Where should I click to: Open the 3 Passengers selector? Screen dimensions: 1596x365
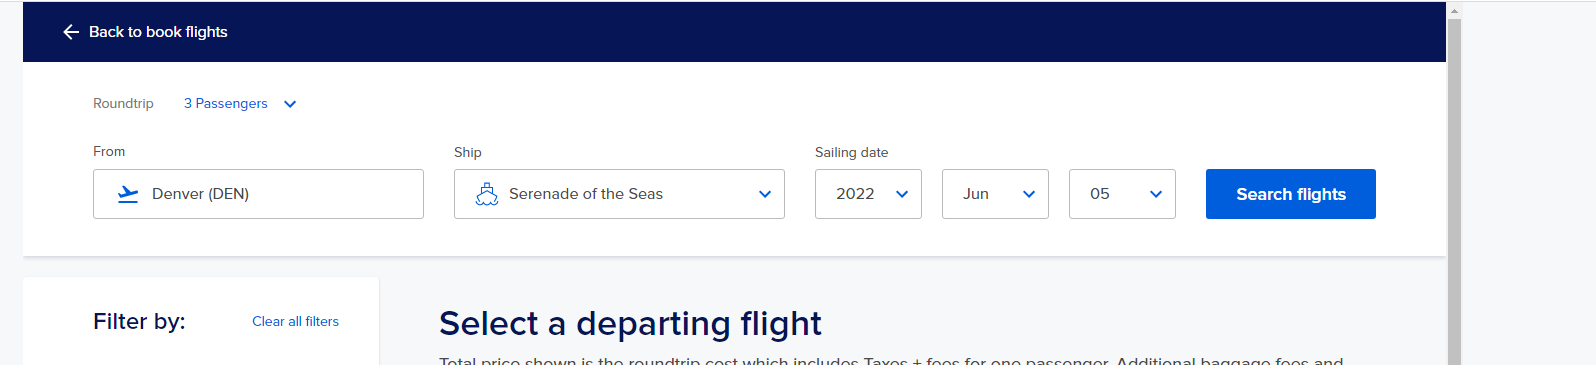click(x=226, y=103)
